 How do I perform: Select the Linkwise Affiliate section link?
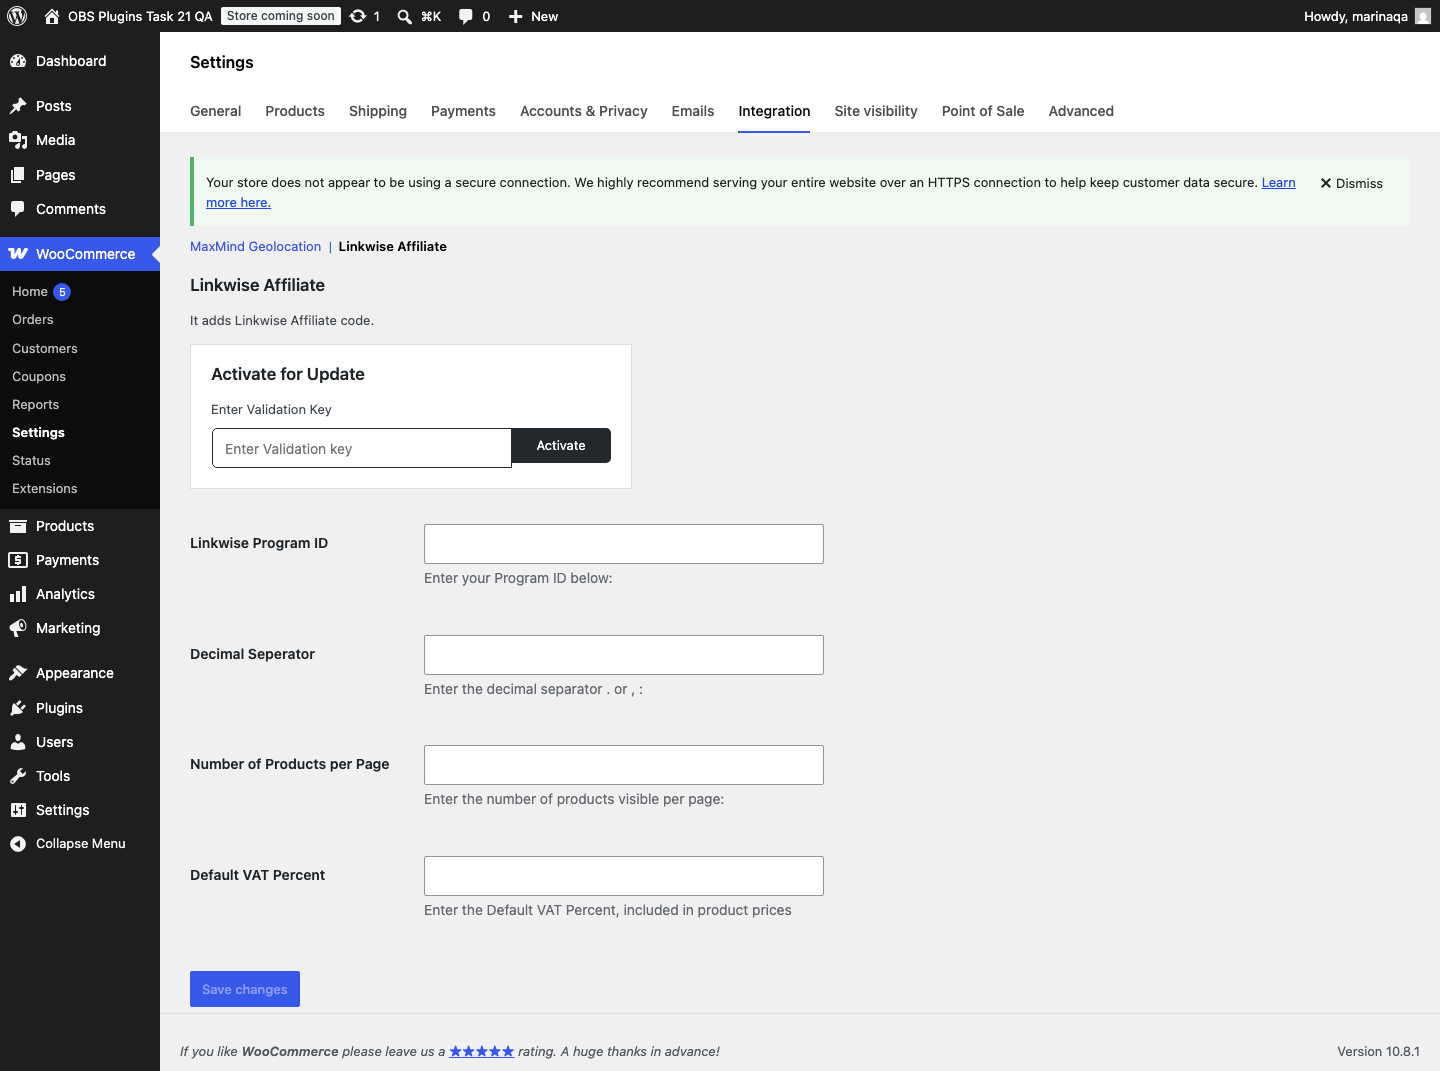[393, 247]
